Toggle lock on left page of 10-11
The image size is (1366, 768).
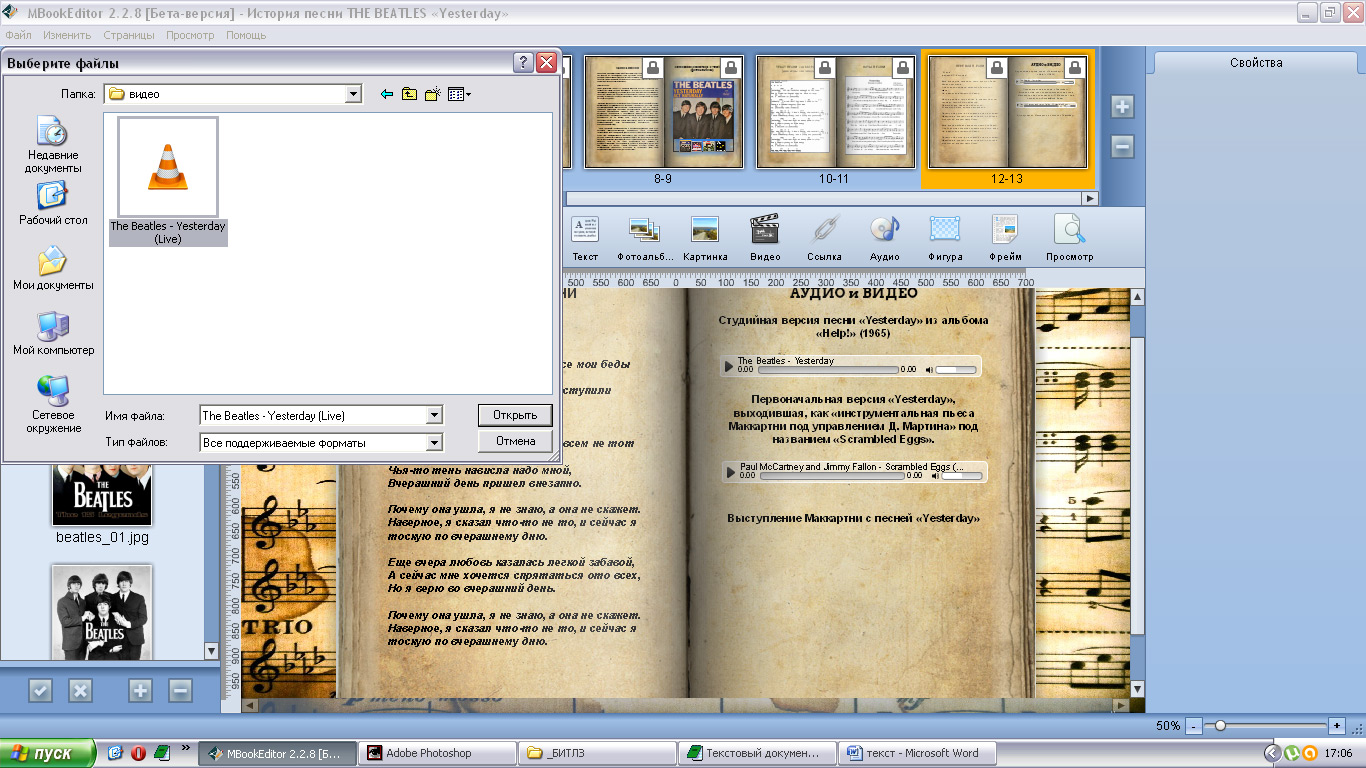(824, 68)
